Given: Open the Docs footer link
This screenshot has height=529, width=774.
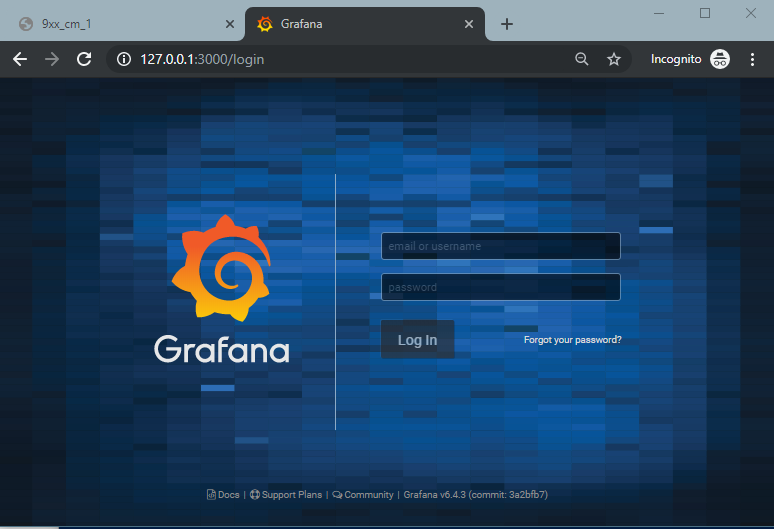Looking at the screenshot, I should click(x=223, y=494).
